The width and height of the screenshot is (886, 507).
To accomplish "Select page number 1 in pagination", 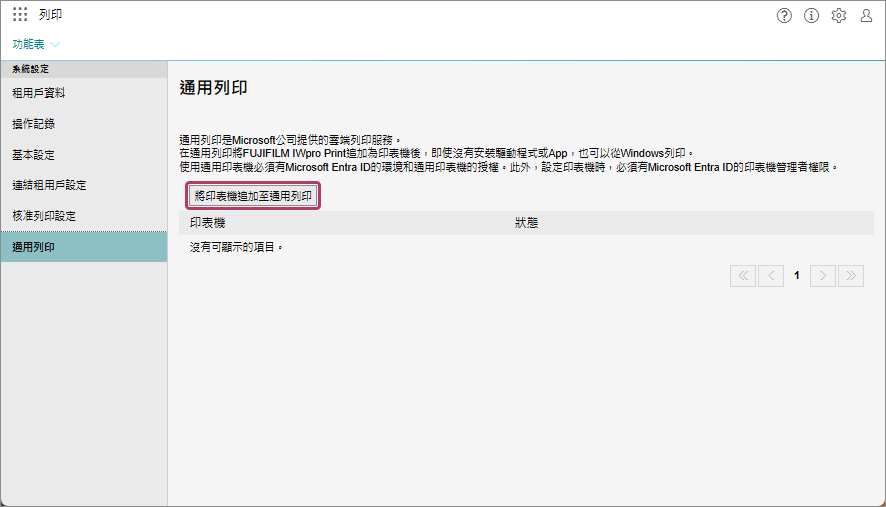I will (x=797, y=275).
